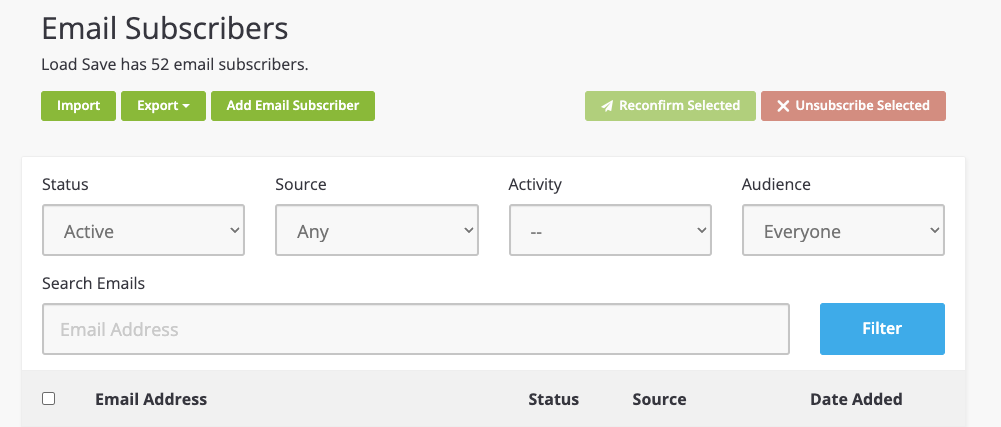Open the Activity filter dropdown
Viewport: 1001px width, 427px height.
pyautogui.click(x=610, y=231)
